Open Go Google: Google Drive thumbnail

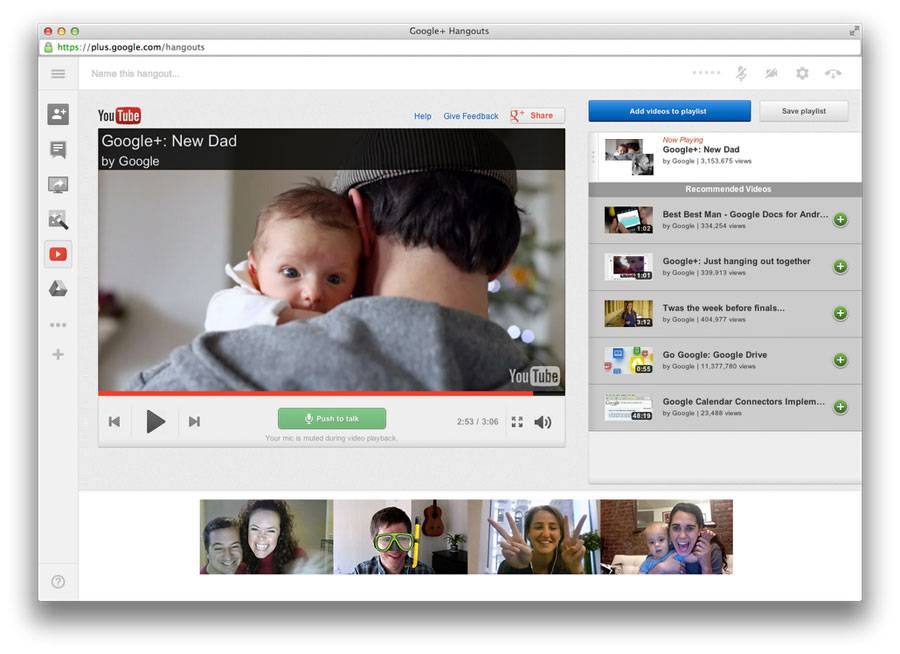click(629, 360)
